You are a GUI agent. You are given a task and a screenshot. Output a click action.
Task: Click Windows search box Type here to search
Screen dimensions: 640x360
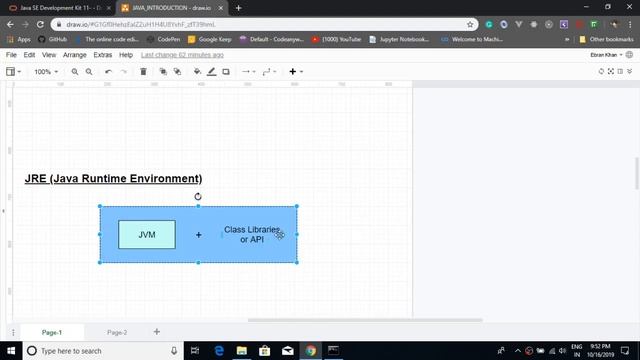click(x=103, y=351)
